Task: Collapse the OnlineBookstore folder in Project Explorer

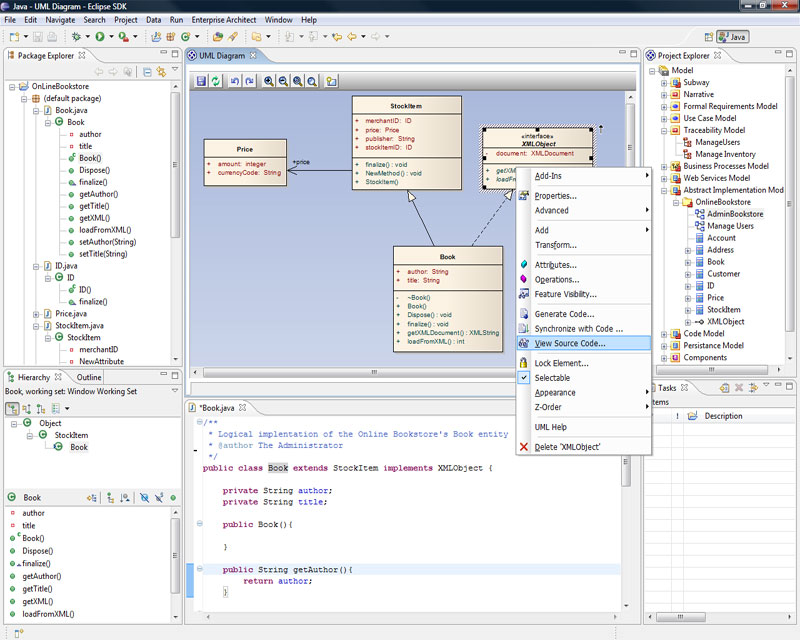Action: tap(674, 202)
